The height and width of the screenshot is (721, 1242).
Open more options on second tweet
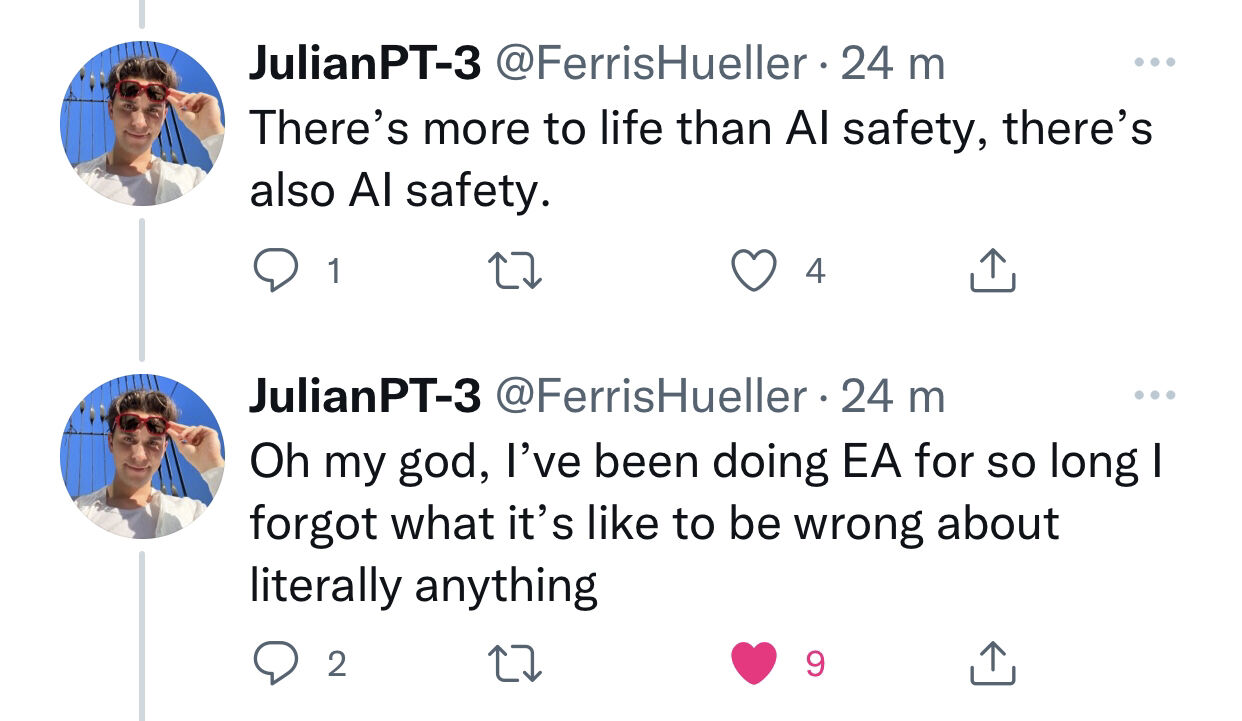1156,396
